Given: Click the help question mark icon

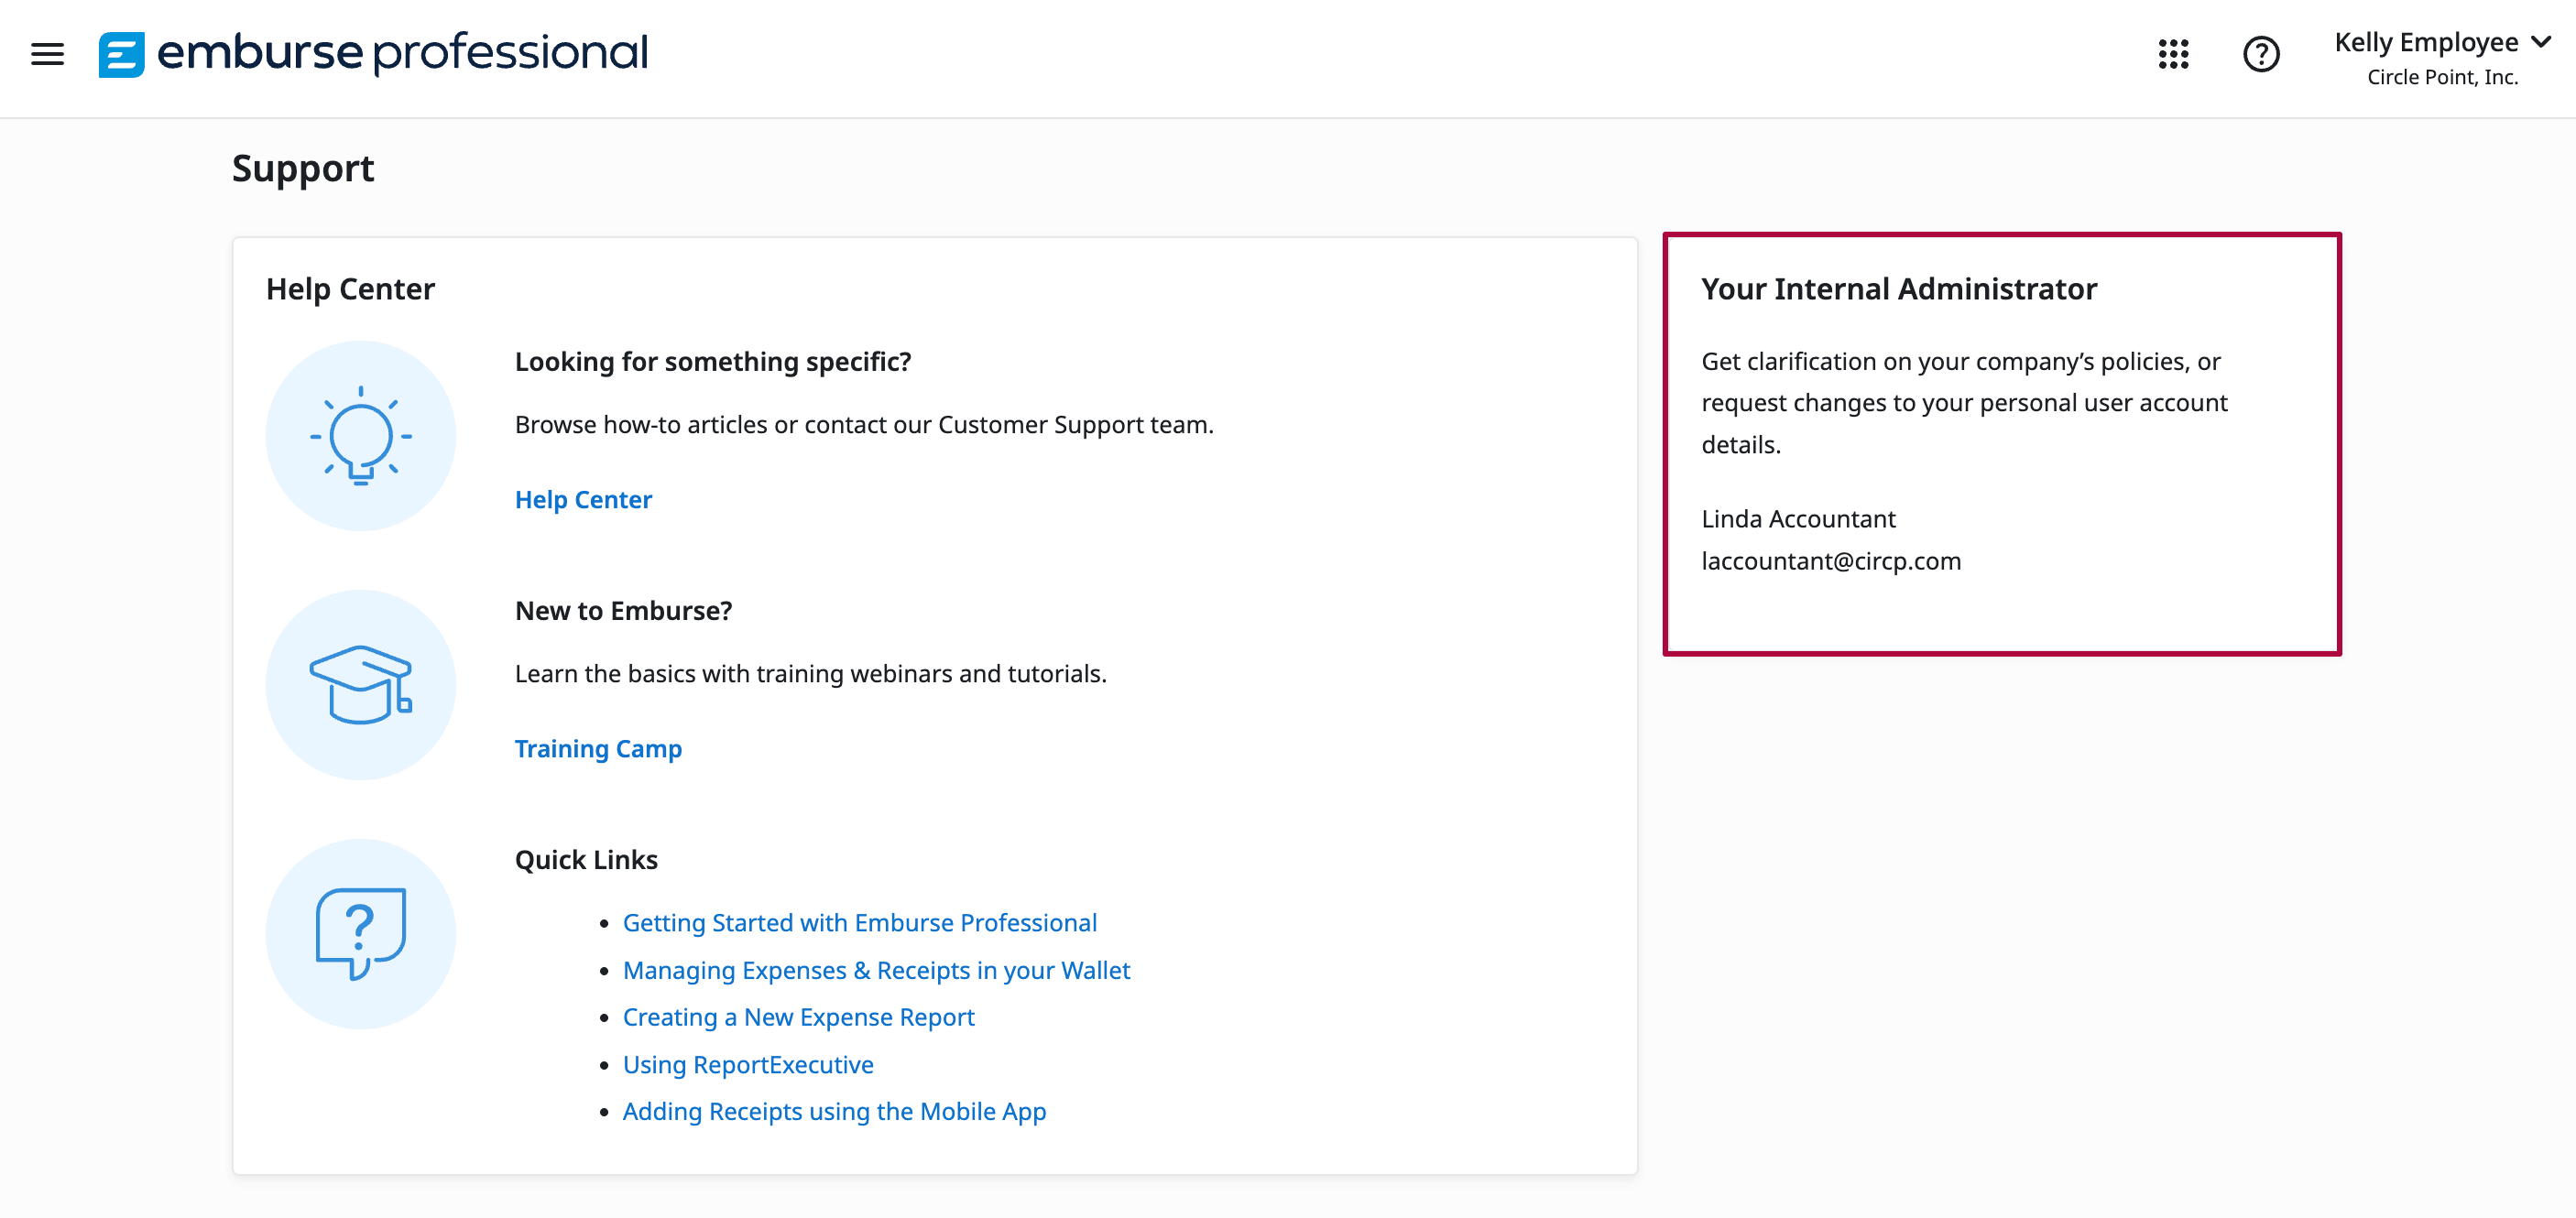Looking at the screenshot, I should tap(2260, 54).
